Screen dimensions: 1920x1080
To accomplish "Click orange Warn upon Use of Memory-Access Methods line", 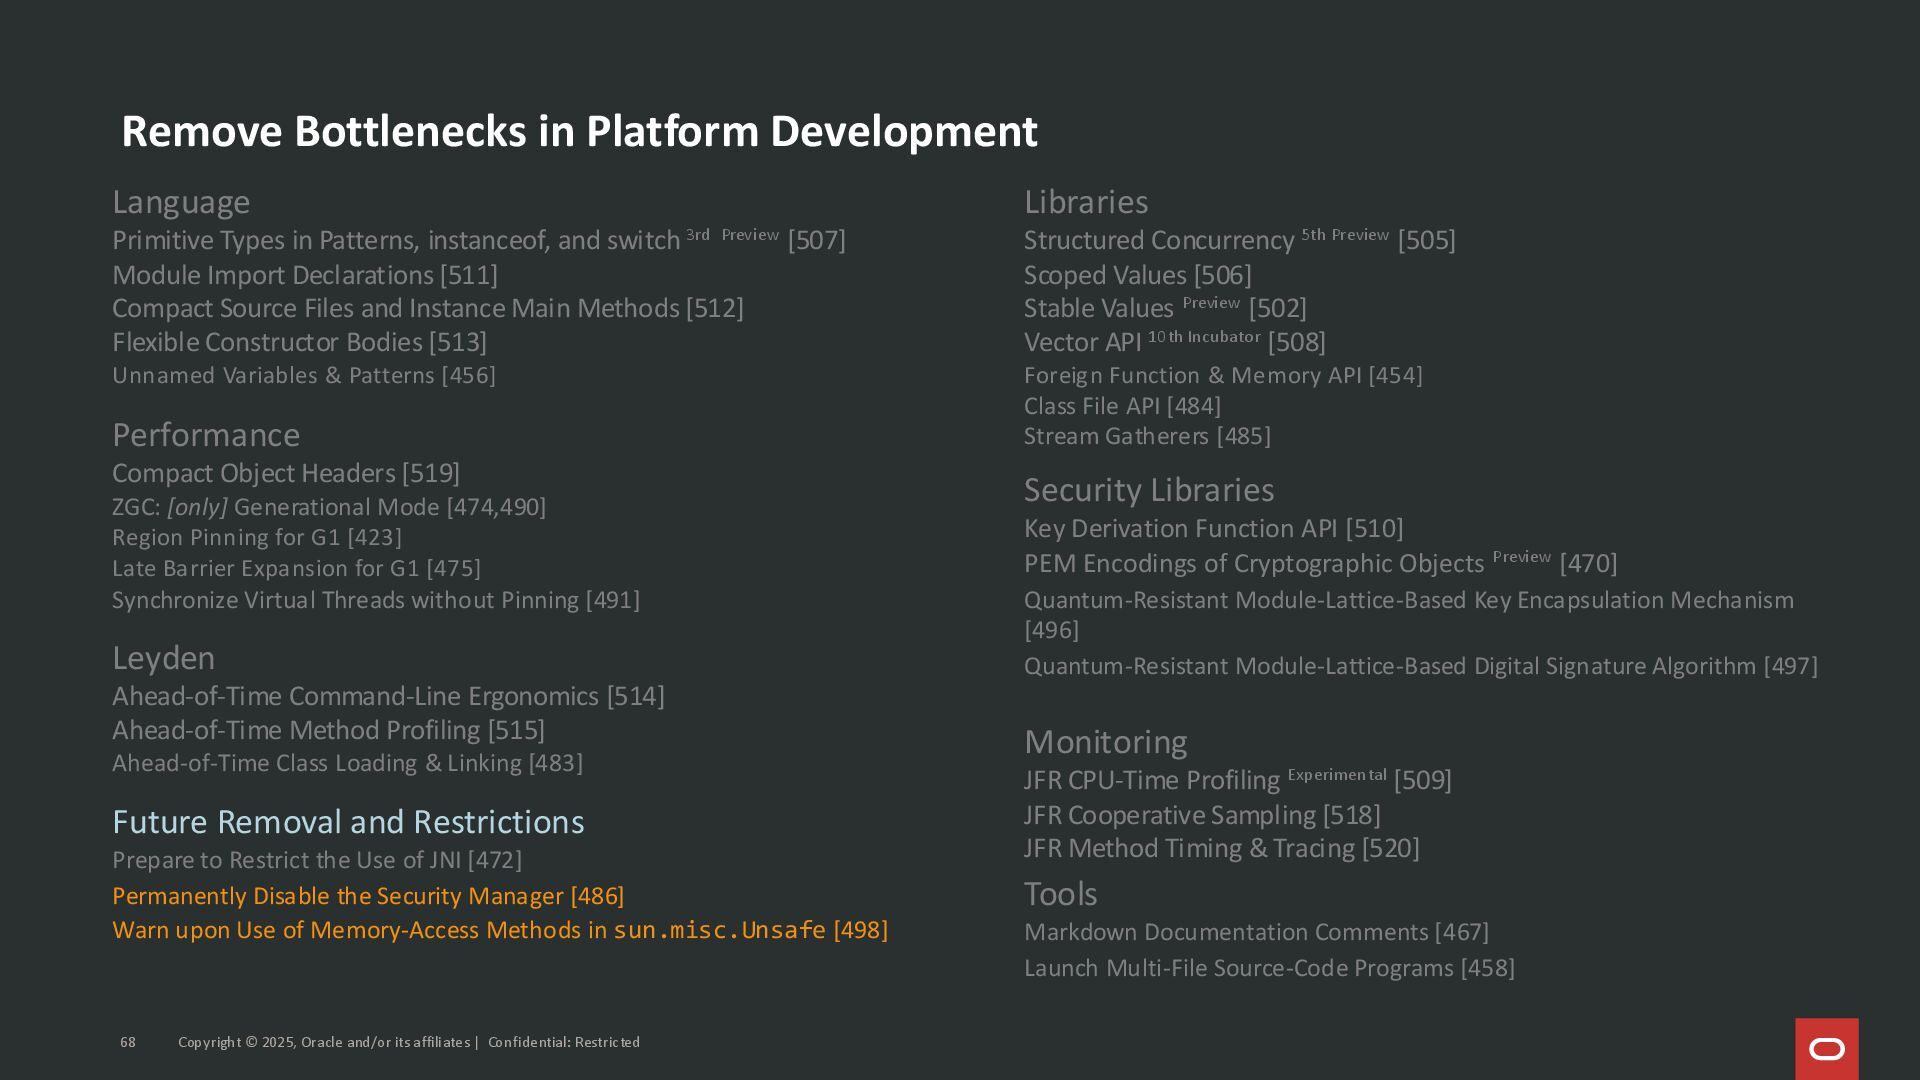I will point(499,930).
